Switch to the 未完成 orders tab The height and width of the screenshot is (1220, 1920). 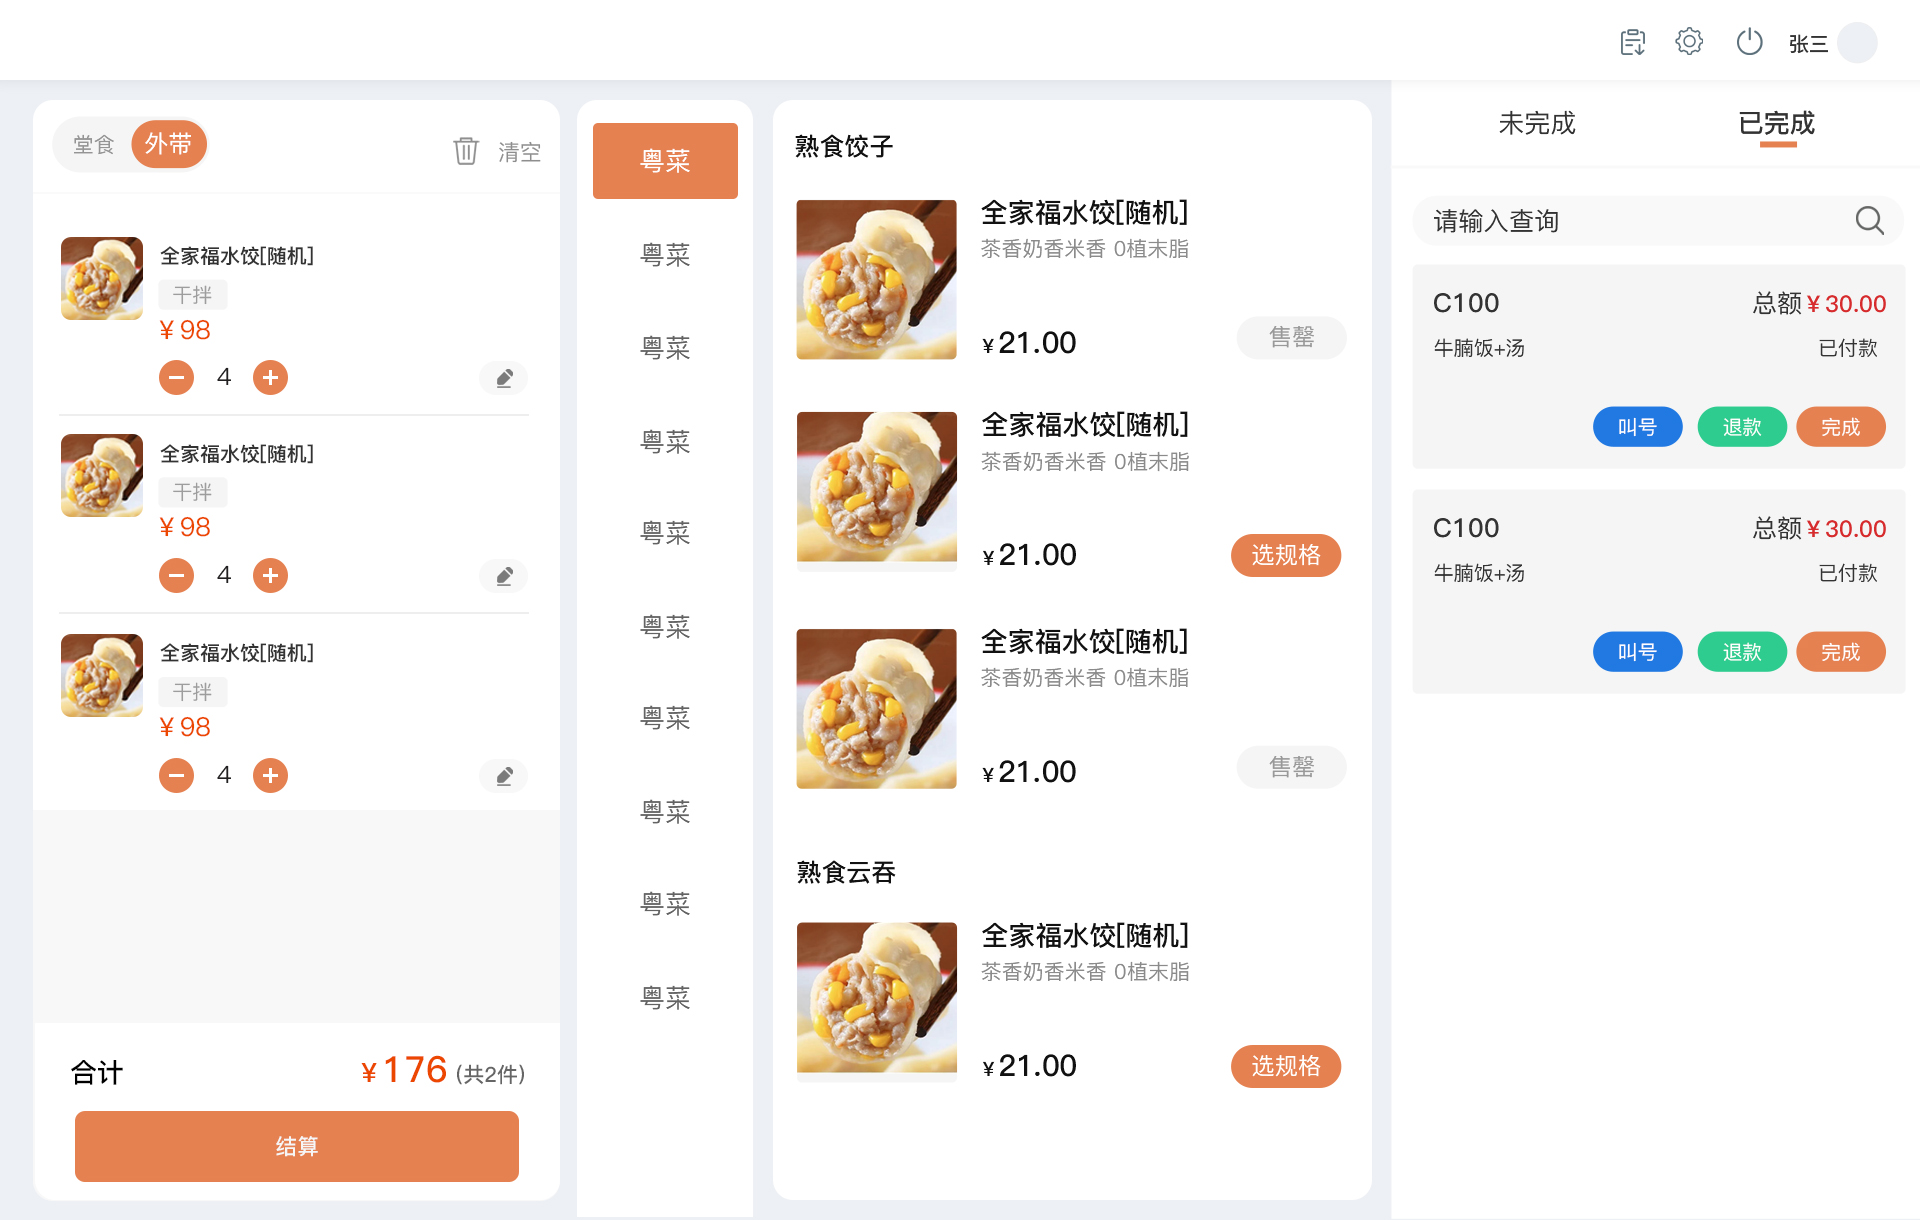coord(1537,124)
